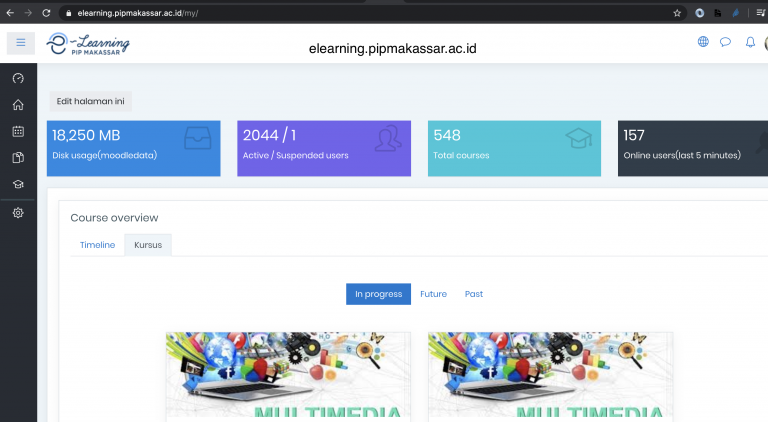Open the round blue browser extension icon
Image resolution: width=768 pixels, height=422 pixels.
(699, 13)
